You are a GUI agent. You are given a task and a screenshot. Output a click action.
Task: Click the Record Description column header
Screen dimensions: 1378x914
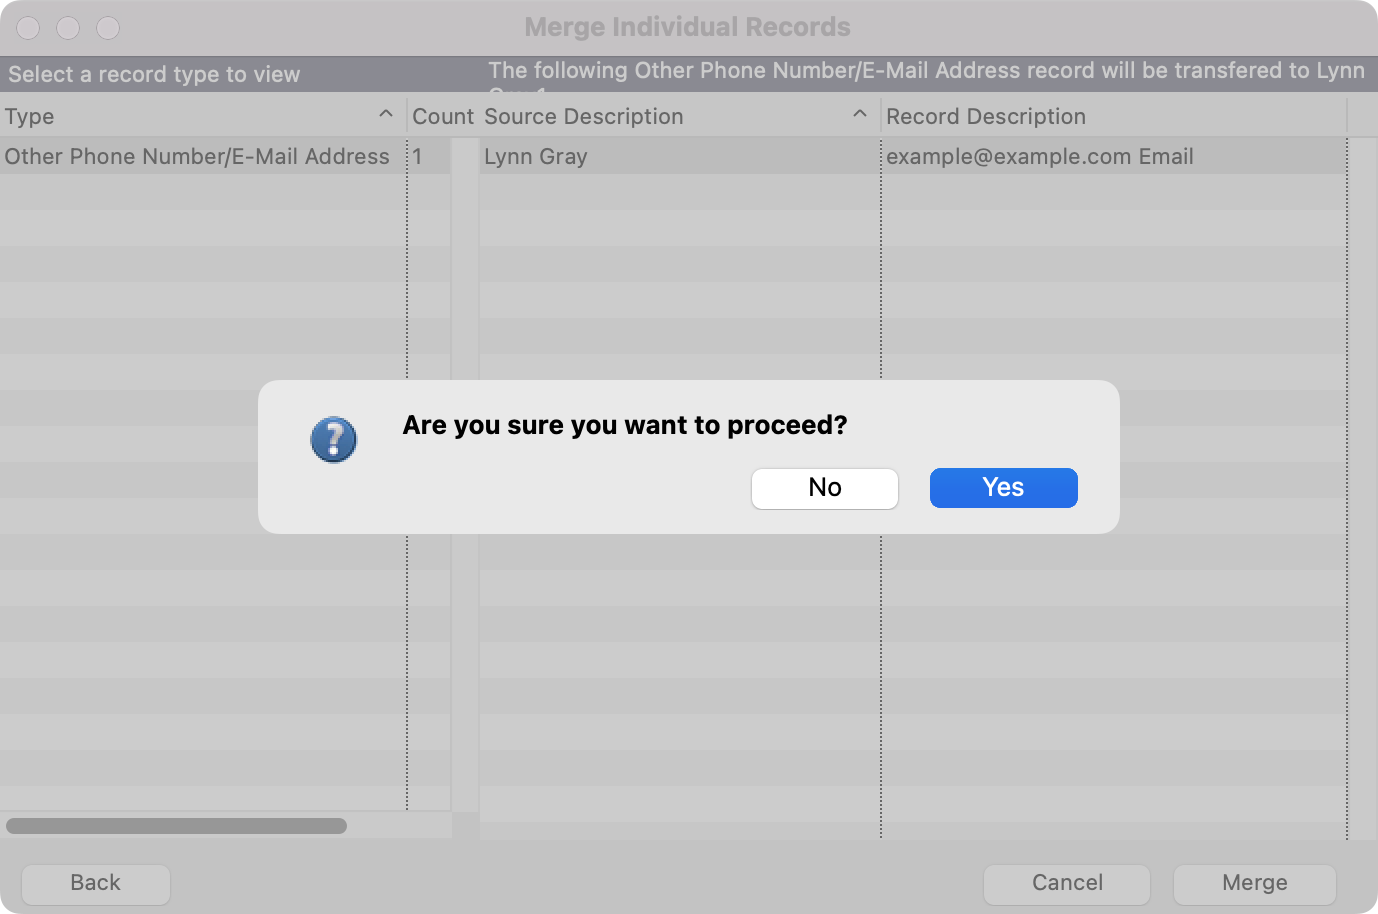pyautogui.click(x=985, y=116)
